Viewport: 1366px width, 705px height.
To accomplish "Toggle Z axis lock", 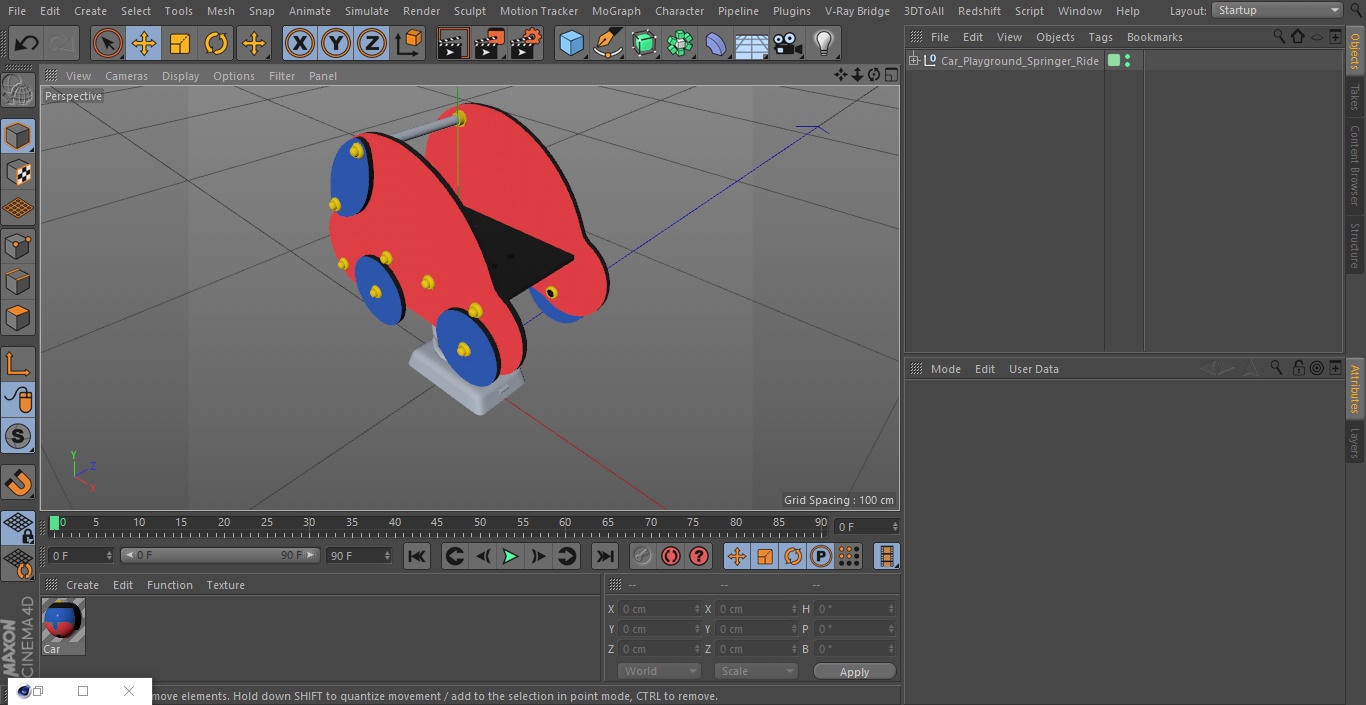I will click(372, 43).
